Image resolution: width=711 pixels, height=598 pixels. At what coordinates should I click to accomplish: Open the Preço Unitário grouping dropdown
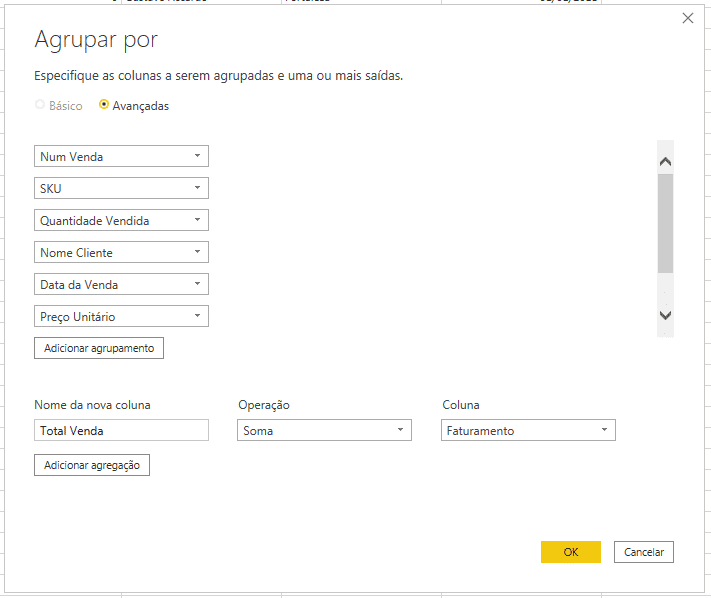coord(121,316)
